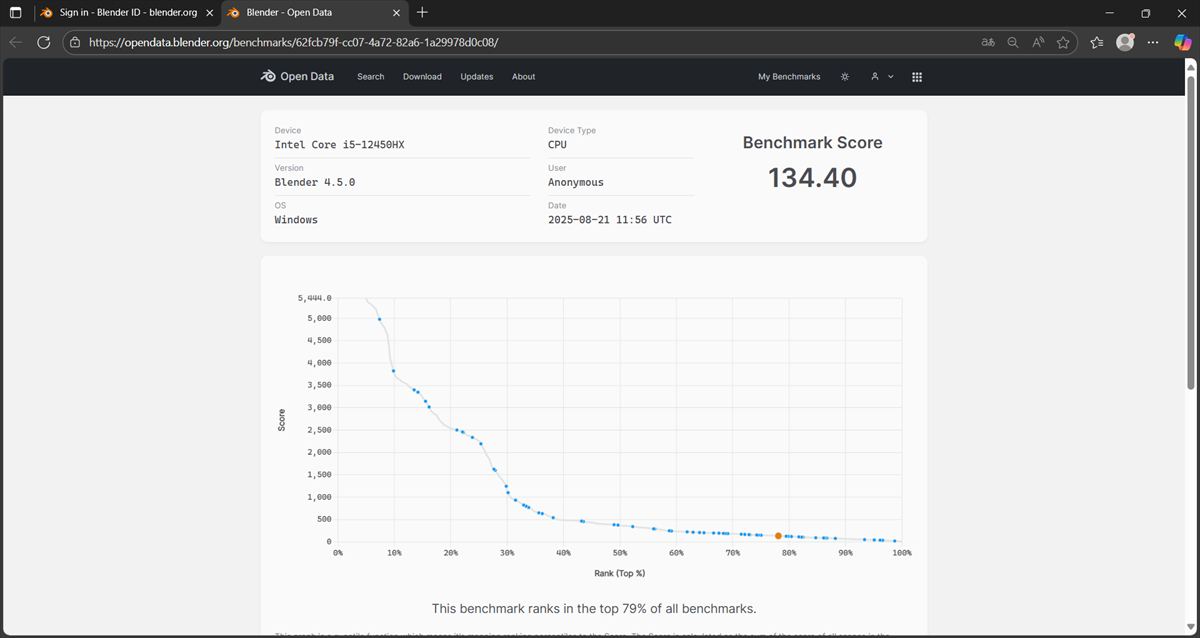Click the Benchmark Score heading
Viewport: 1200px width, 638px height.
pyautogui.click(x=812, y=143)
